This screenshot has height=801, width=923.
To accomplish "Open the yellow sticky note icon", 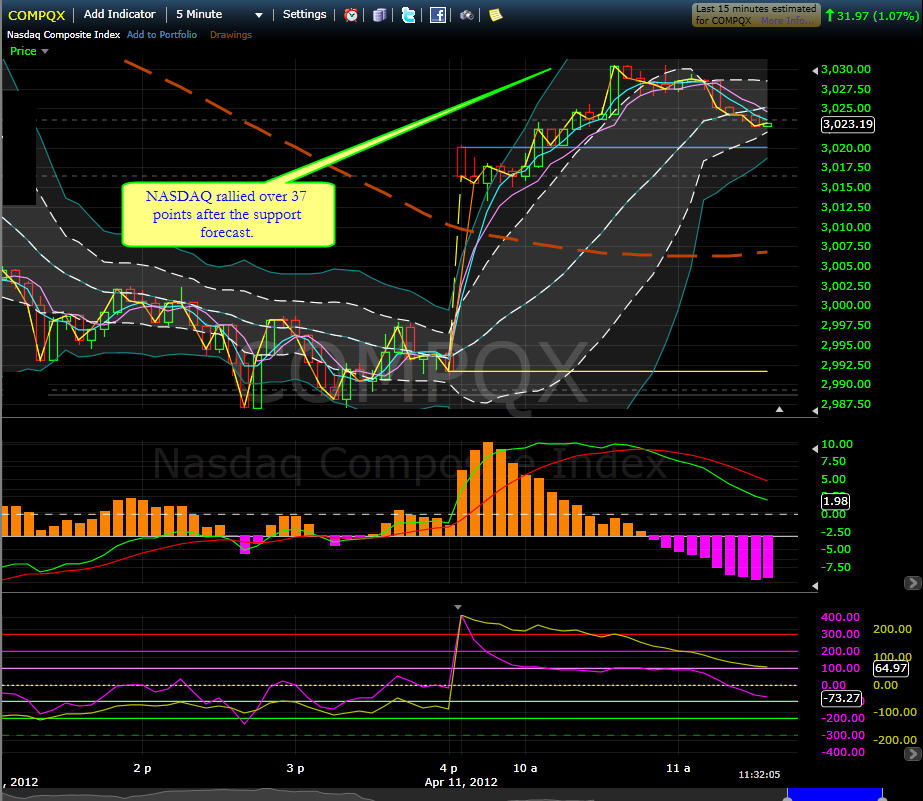I will pyautogui.click(x=496, y=15).
